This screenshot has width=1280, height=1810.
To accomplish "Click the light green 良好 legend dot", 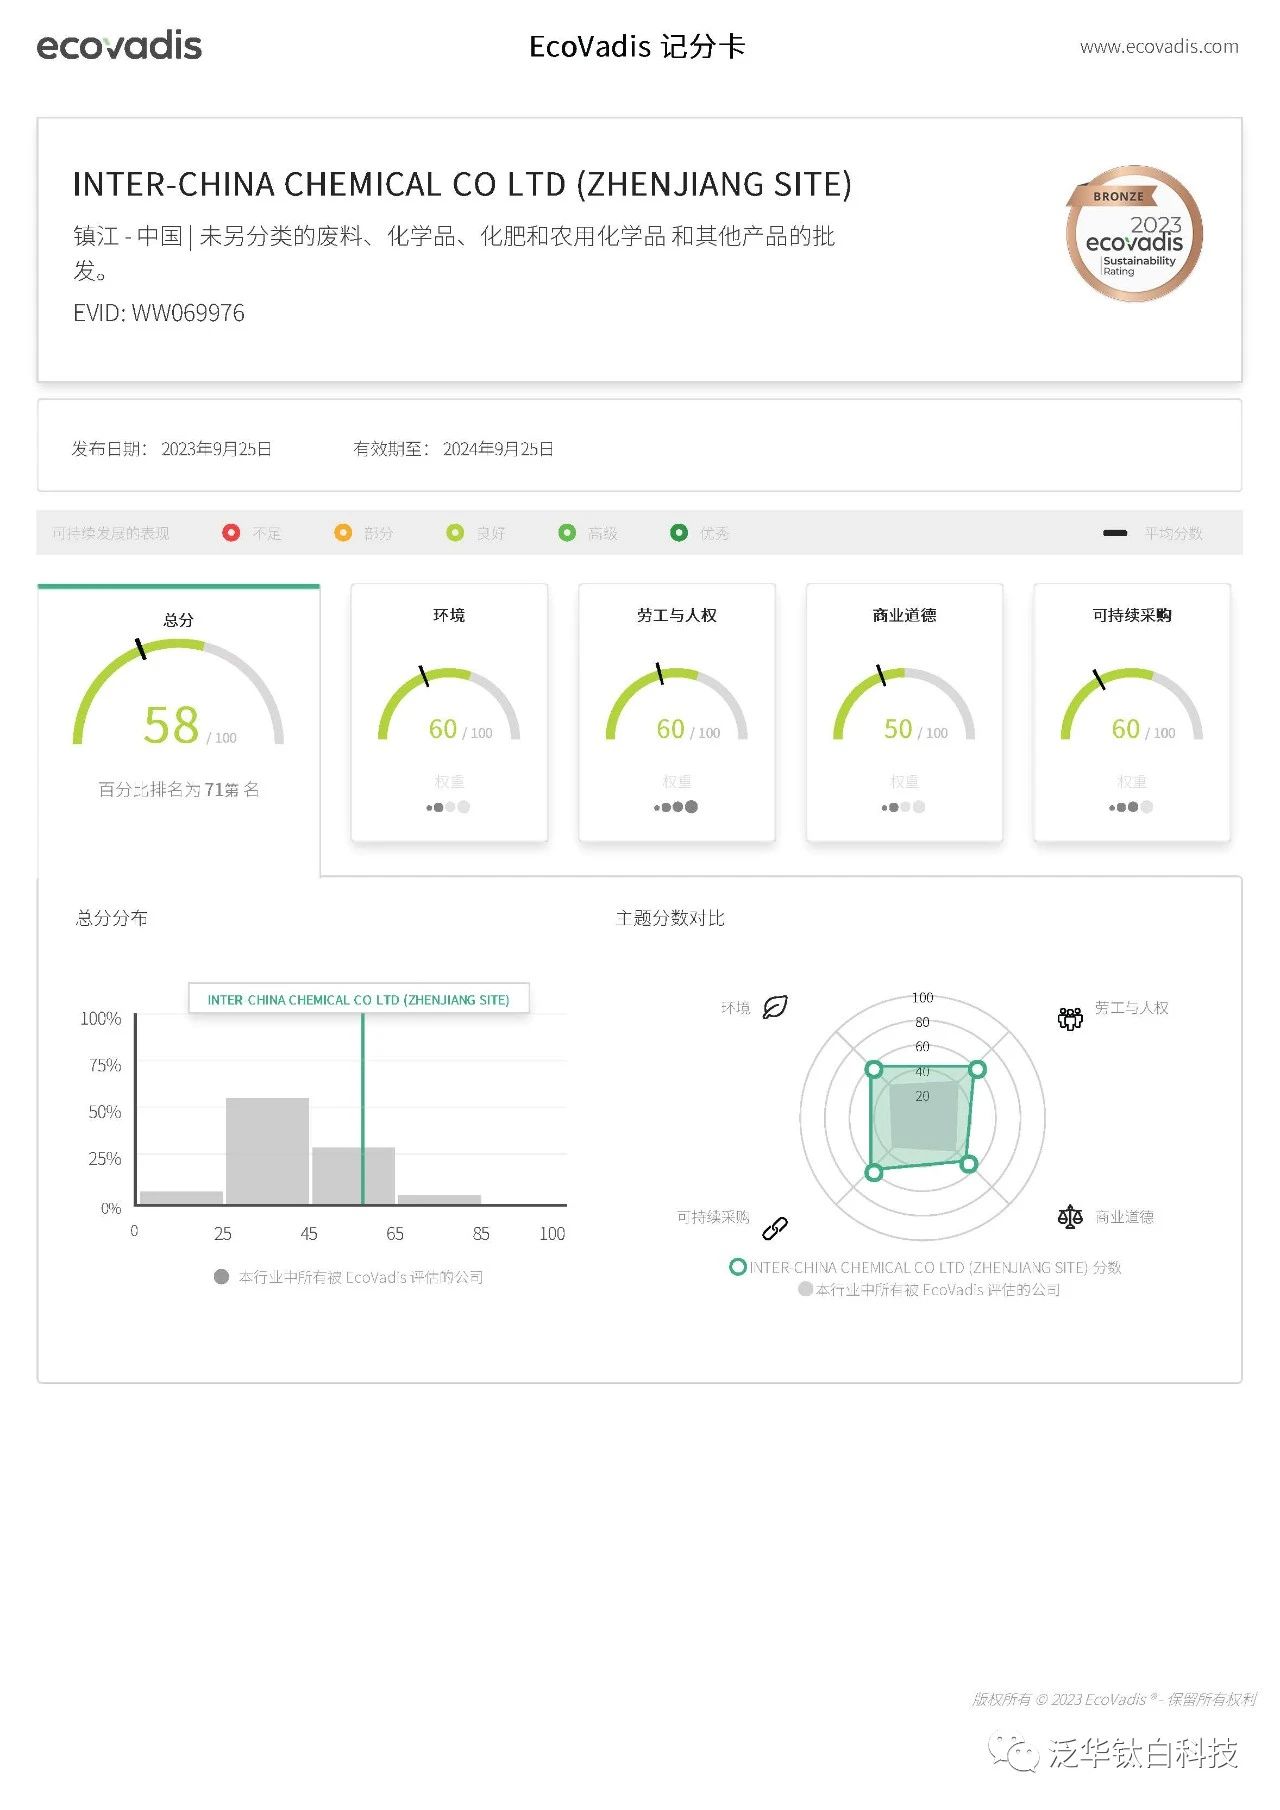I will tap(455, 533).
